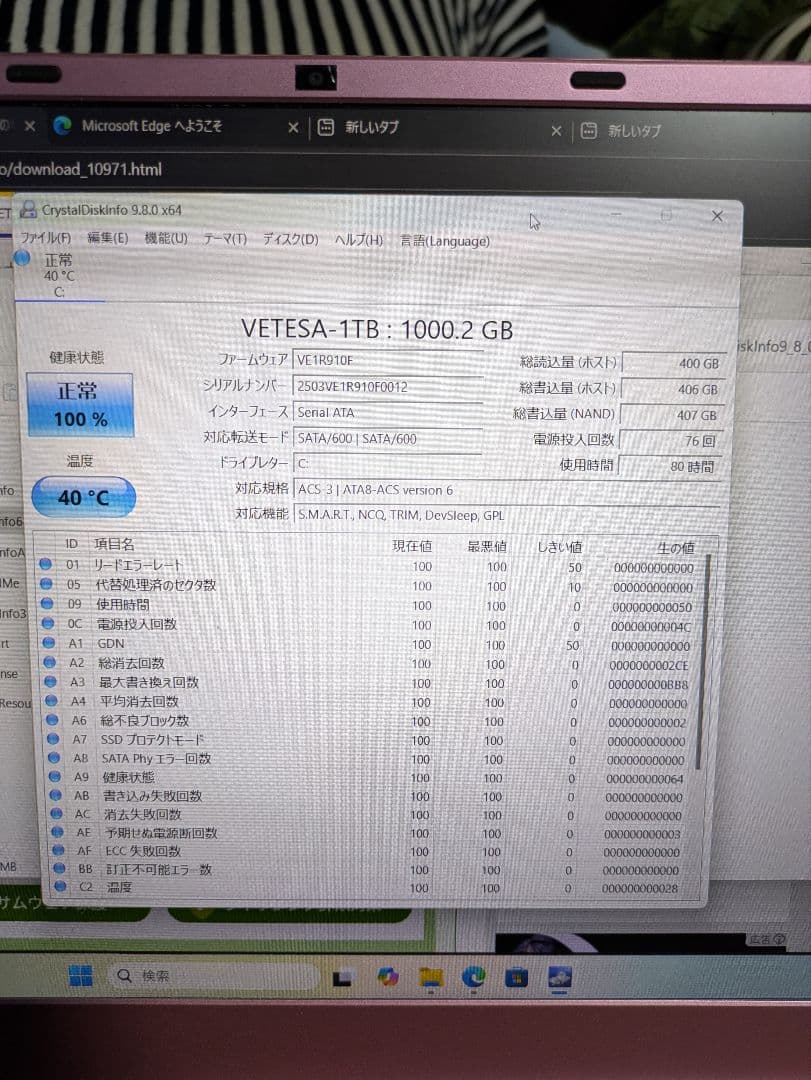The image size is (811, 1080).
Task: Click the taskbar 検索 search box
Action: tap(214, 975)
